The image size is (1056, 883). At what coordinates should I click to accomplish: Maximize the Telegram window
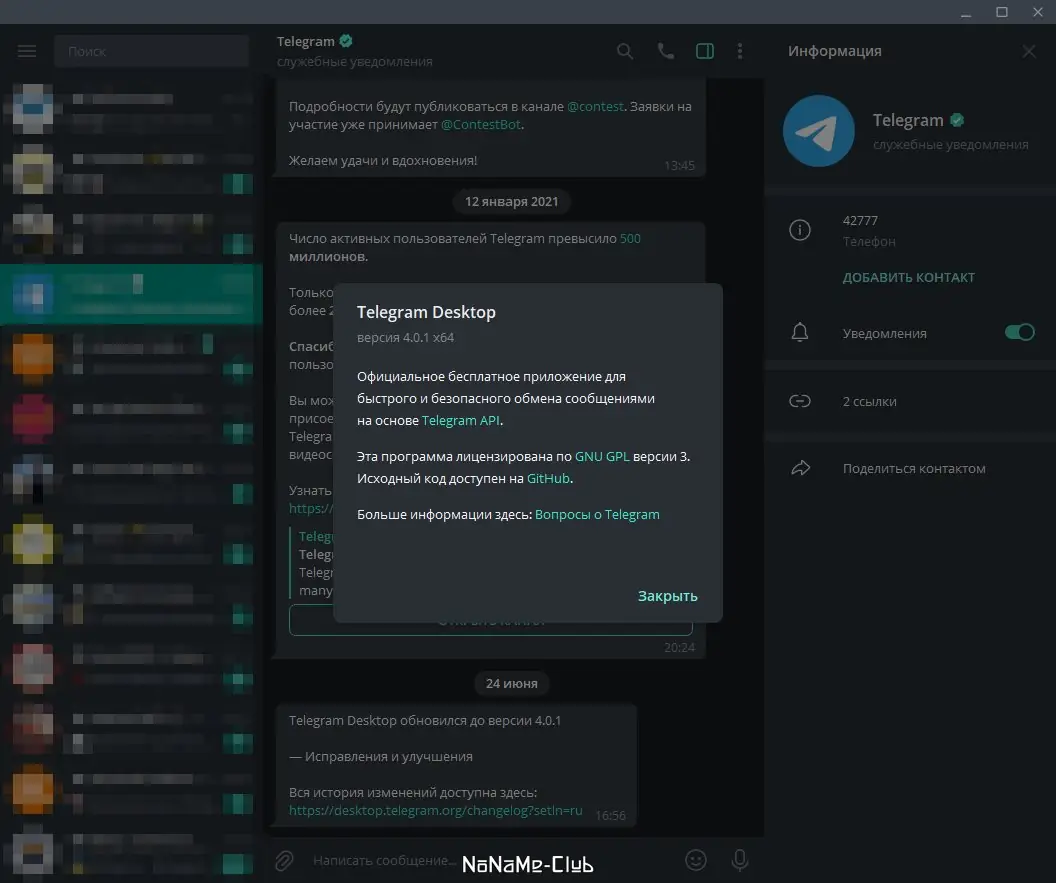coord(1001,12)
